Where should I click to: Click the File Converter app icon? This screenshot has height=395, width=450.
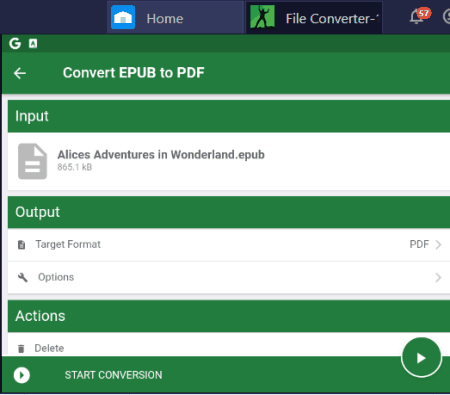coord(262,17)
